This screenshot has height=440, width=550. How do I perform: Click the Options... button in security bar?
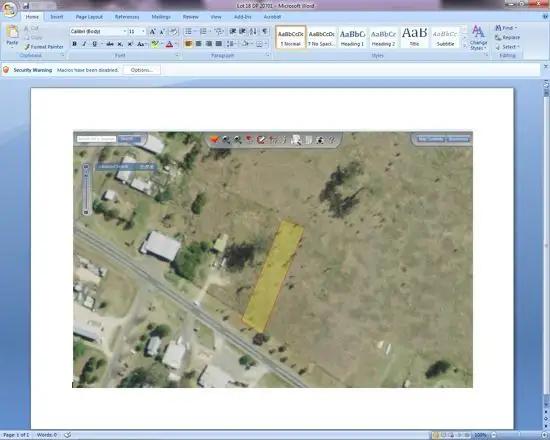[142, 70]
